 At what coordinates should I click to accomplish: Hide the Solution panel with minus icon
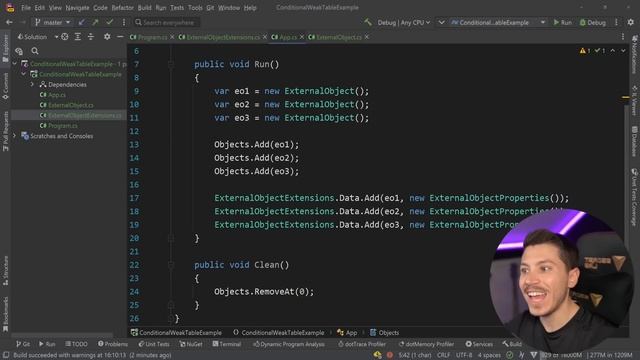[120, 37]
